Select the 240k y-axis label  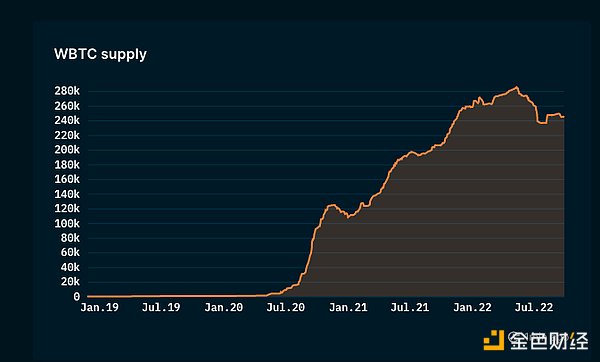click(x=67, y=121)
